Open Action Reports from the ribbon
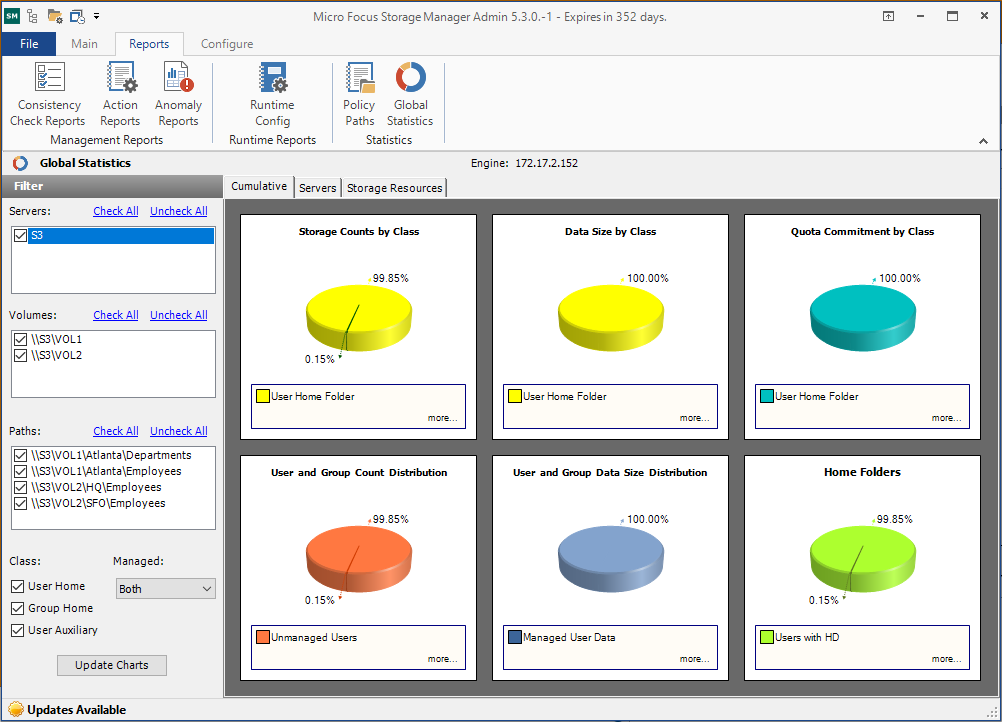 pyautogui.click(x=120, y=94)
